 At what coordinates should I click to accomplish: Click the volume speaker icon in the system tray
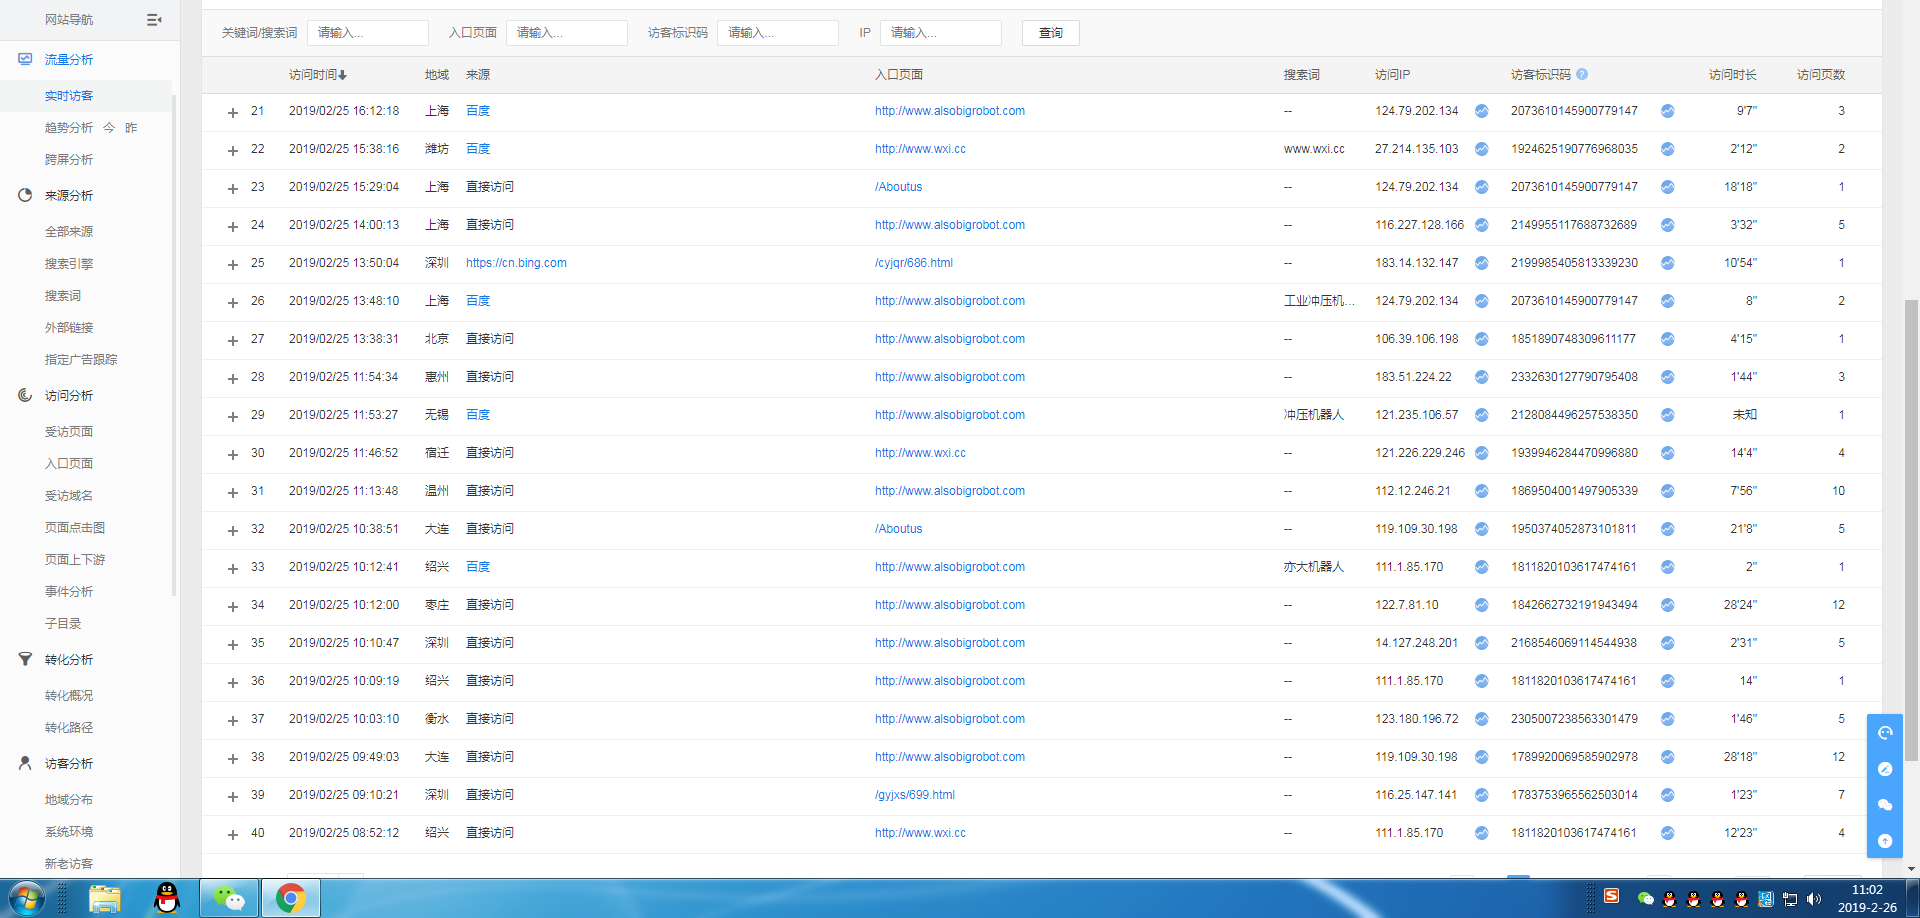tap(1814, 899)
